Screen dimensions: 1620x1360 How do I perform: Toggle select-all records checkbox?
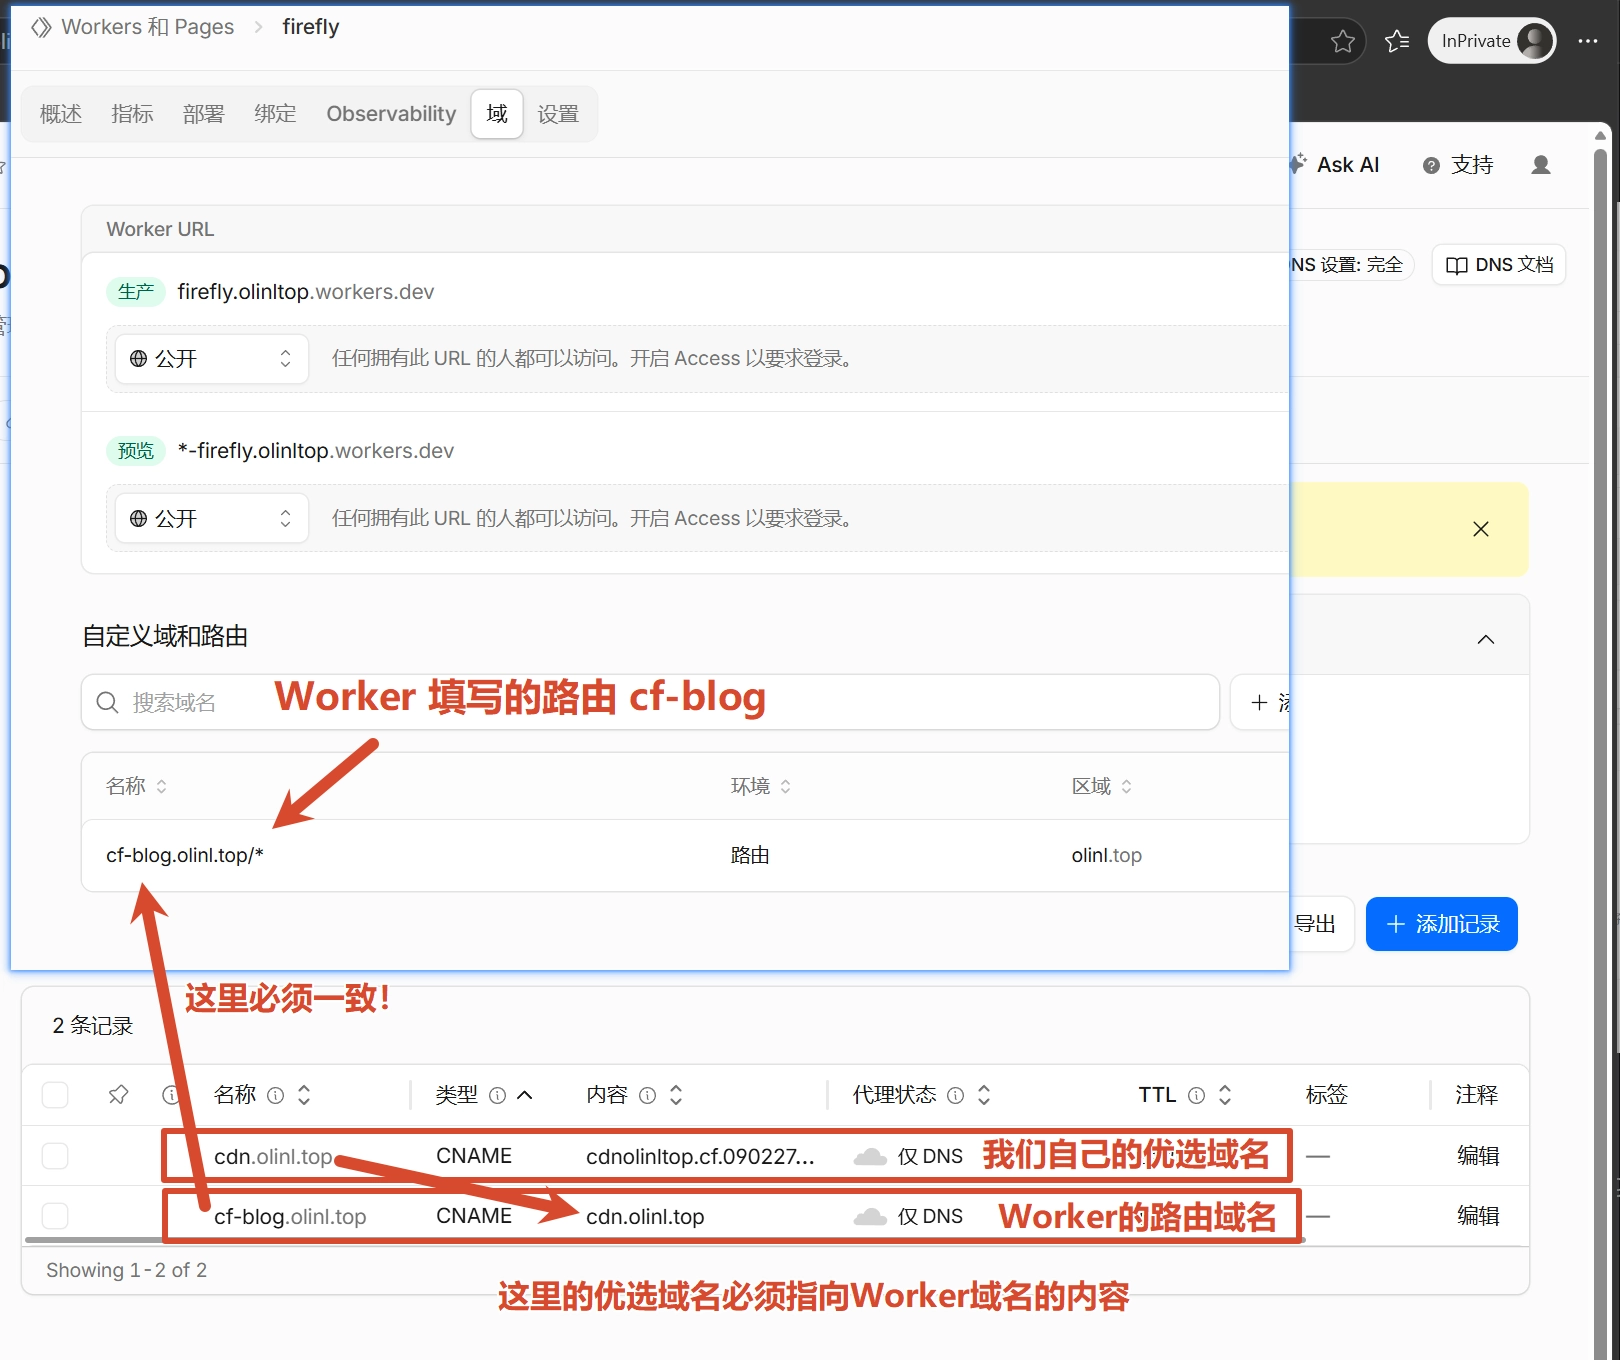coord(55,1095)
